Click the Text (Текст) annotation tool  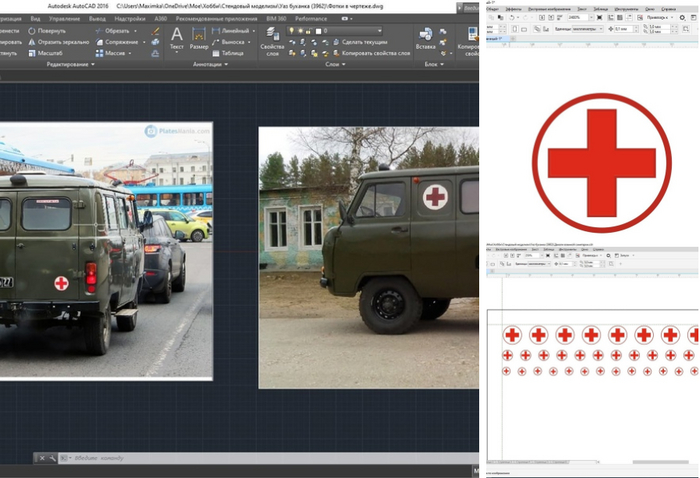177,38
